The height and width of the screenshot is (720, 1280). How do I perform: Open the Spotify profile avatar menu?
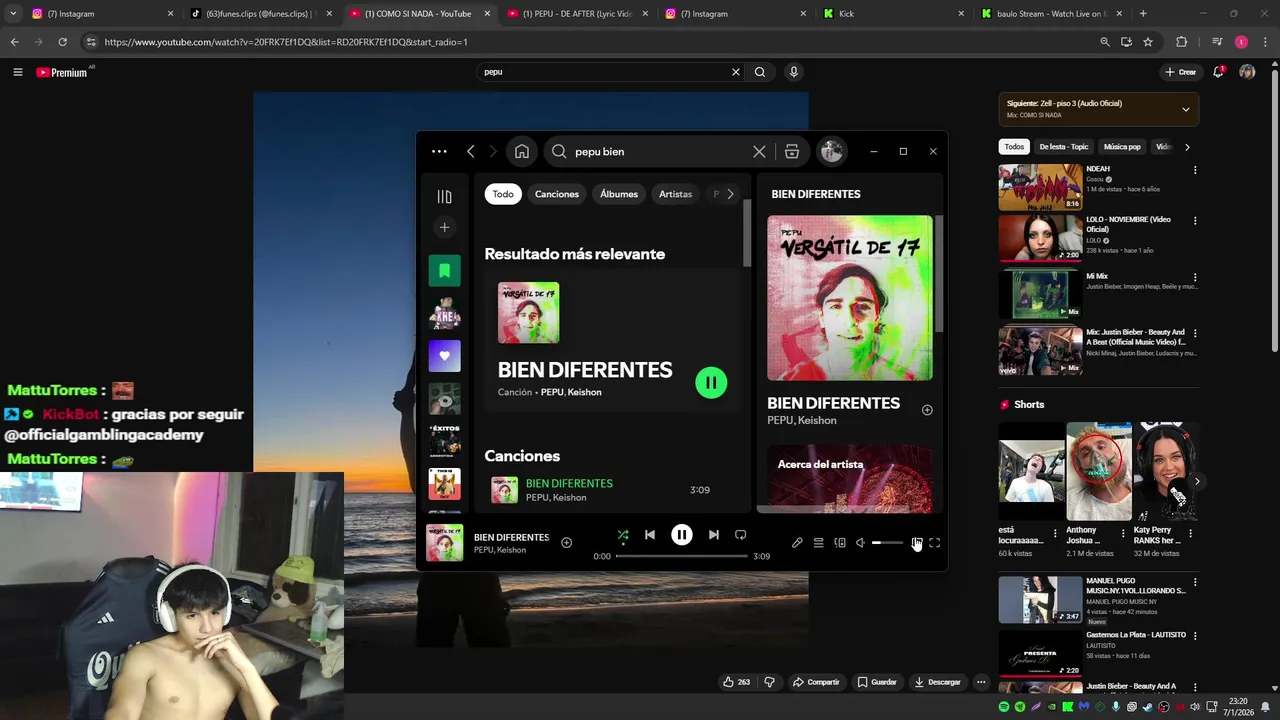click(x=831, y=151)
